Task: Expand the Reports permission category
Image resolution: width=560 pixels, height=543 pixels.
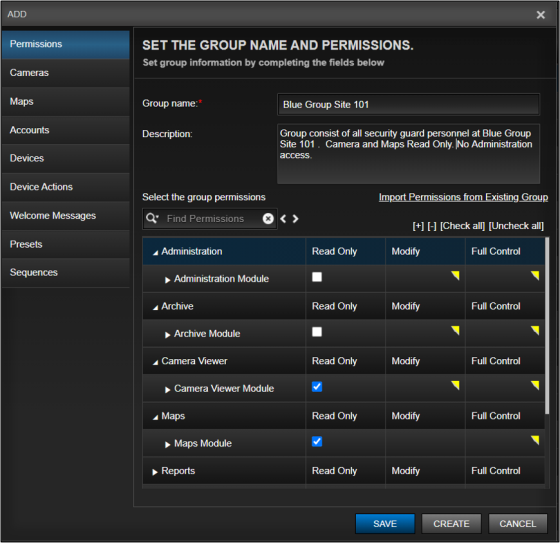Action: [x=155, y=472]
